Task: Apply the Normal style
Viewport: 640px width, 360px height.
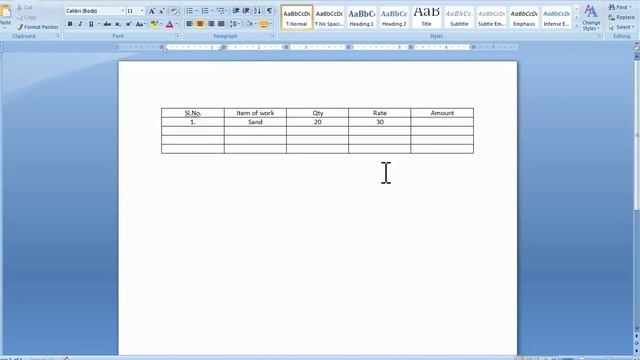Action: click(x=297, y=17)
